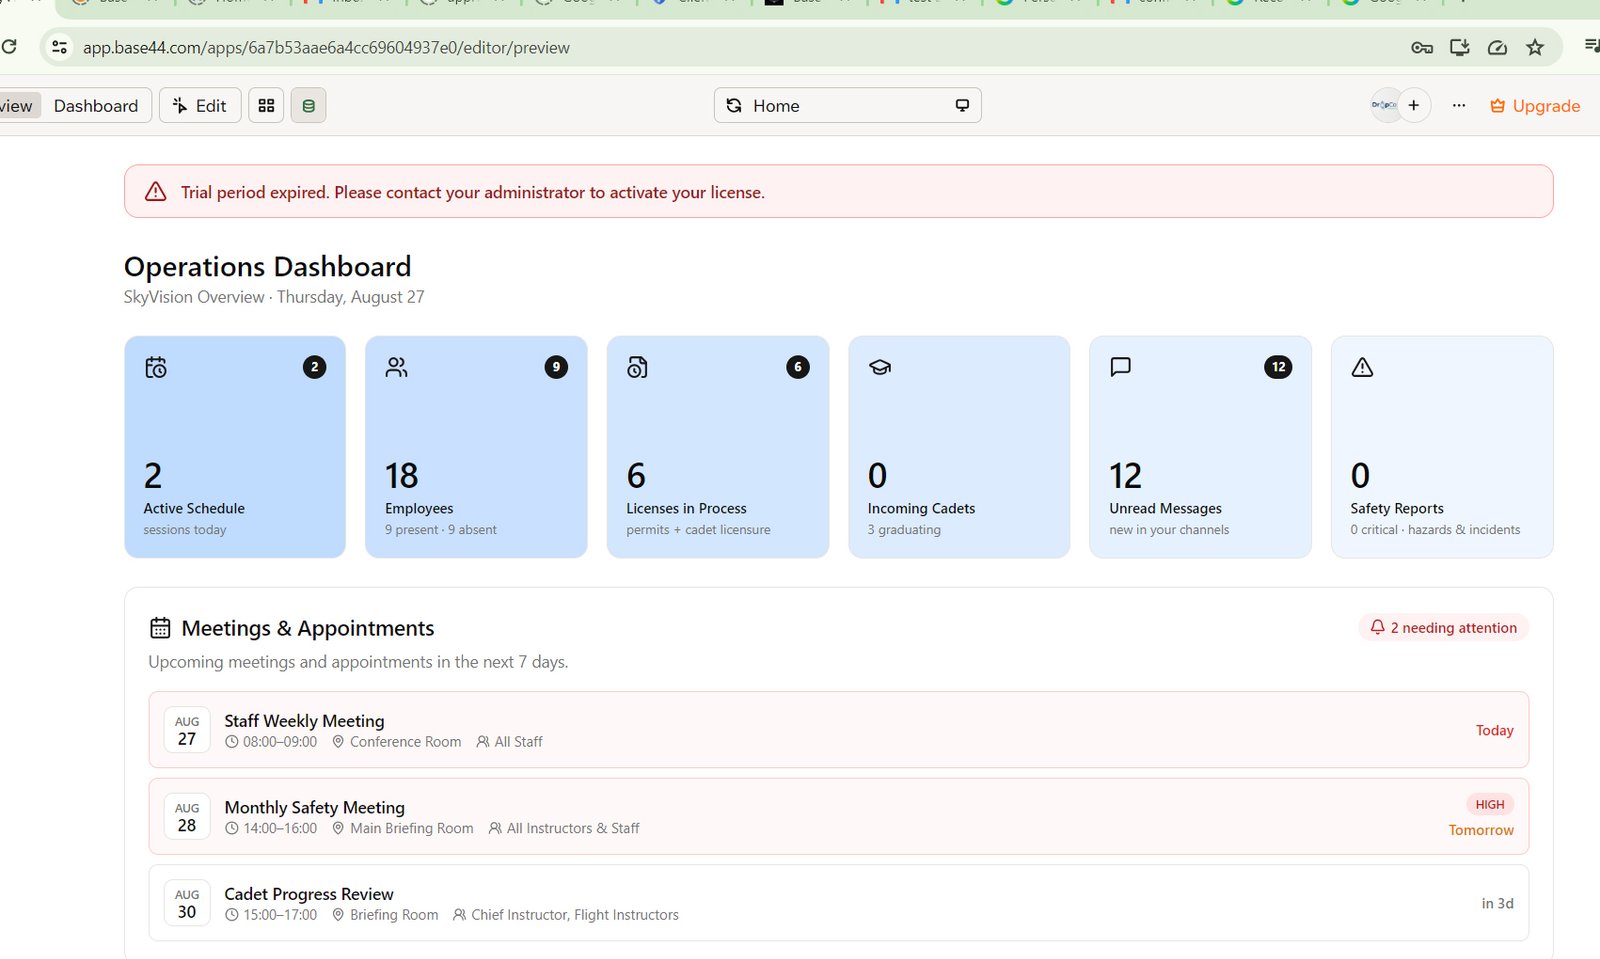The width and height of the screenshot is (1600, 959).
Task: Open the user avatar in toolbar
Action: click(x=1384, y=105)
